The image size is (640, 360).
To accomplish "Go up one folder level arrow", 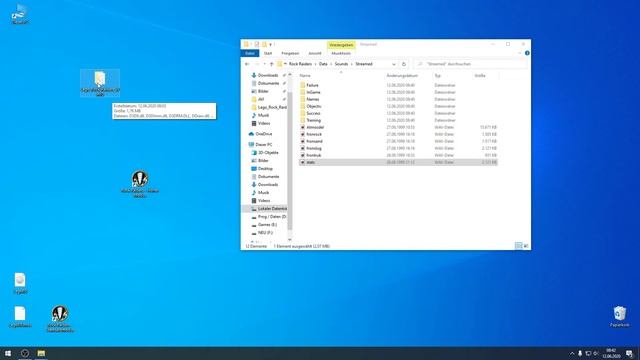I will (x=271, y=64).
